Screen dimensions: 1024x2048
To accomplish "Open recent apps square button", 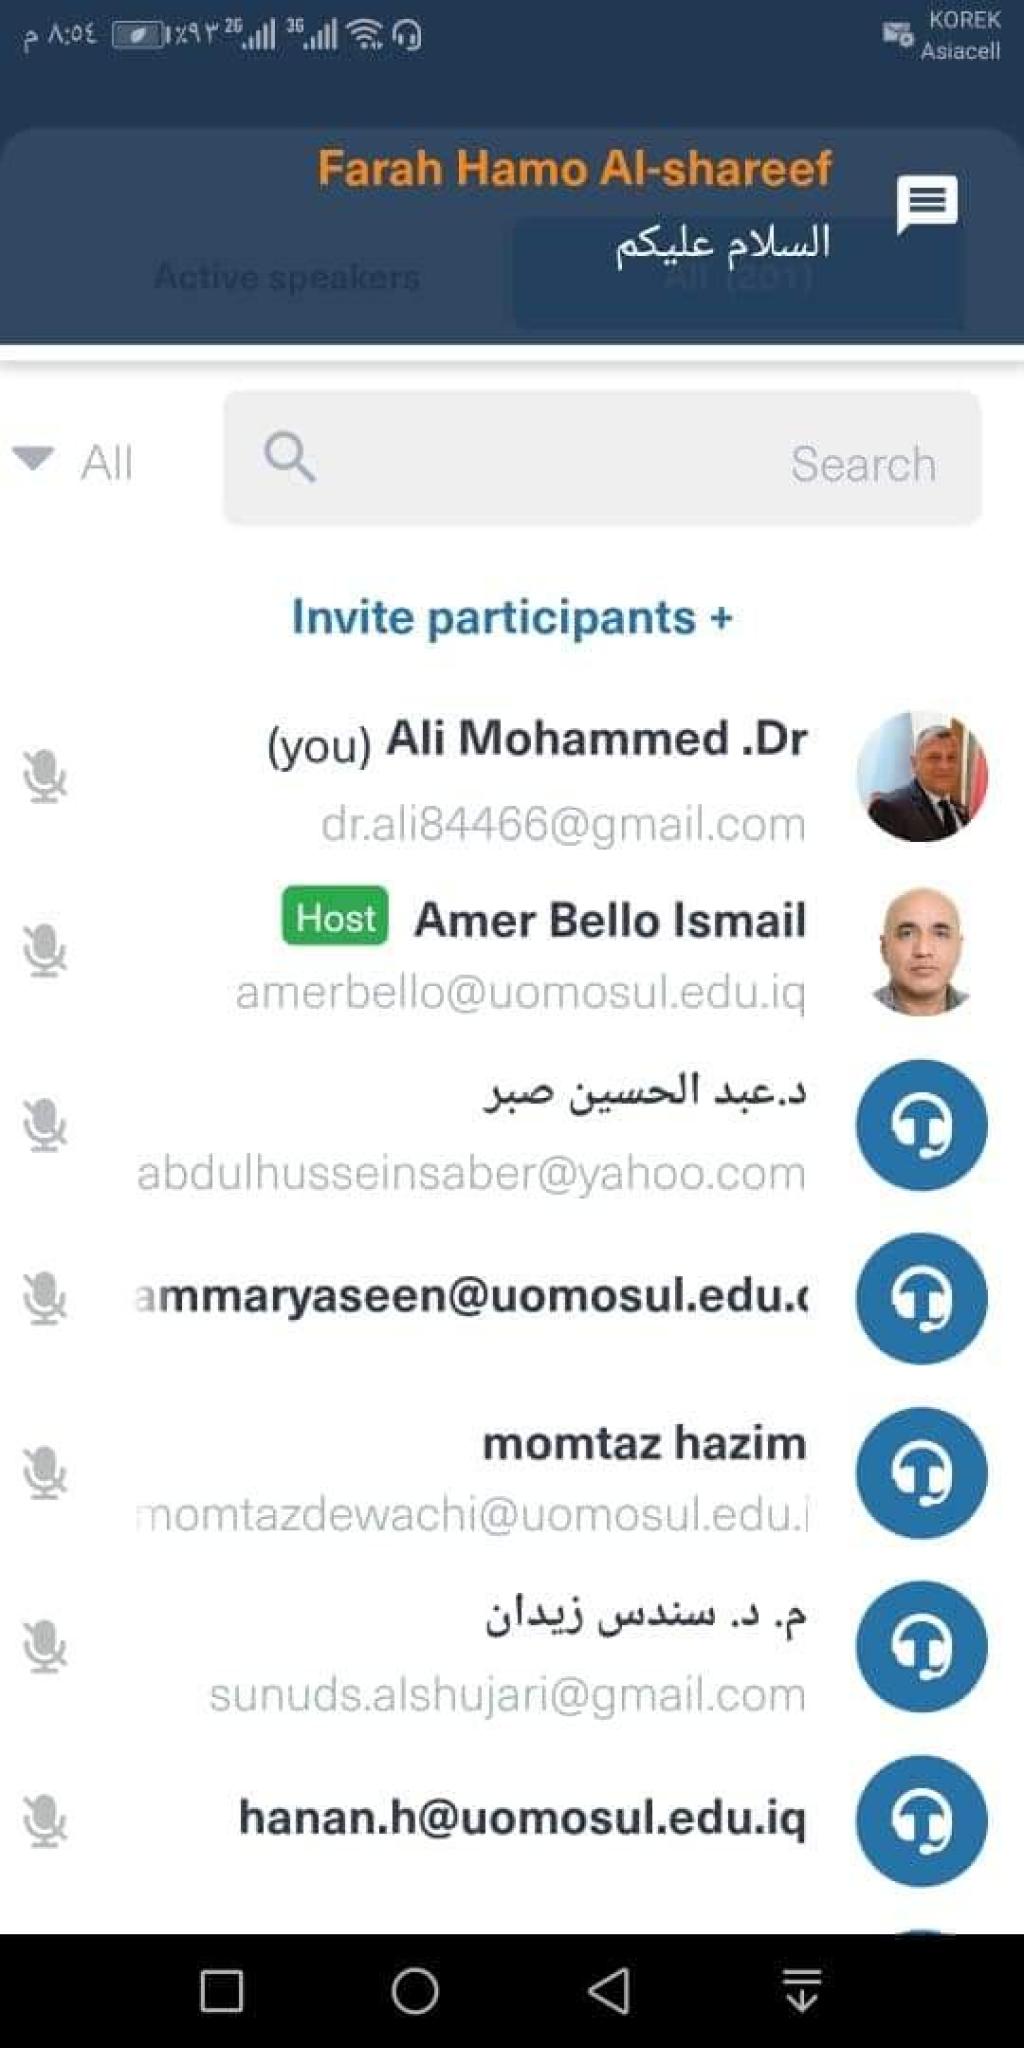I will click(x=221, y=1990).
